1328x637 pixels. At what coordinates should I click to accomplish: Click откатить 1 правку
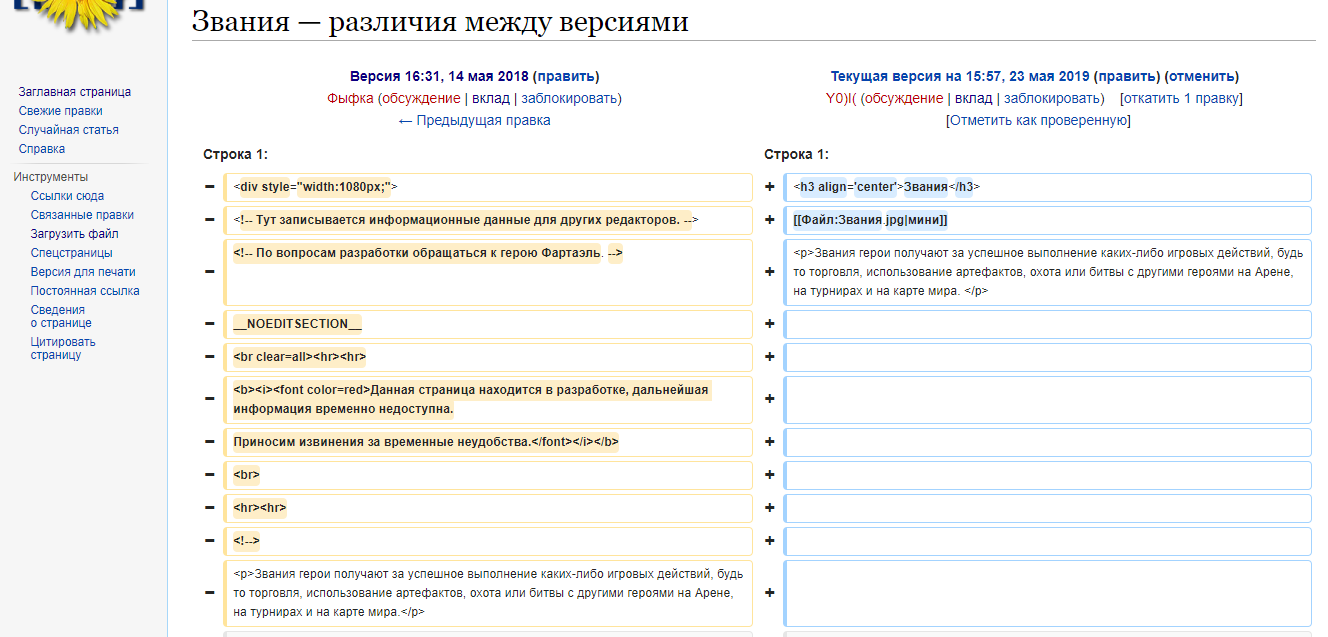point(1181,98)
